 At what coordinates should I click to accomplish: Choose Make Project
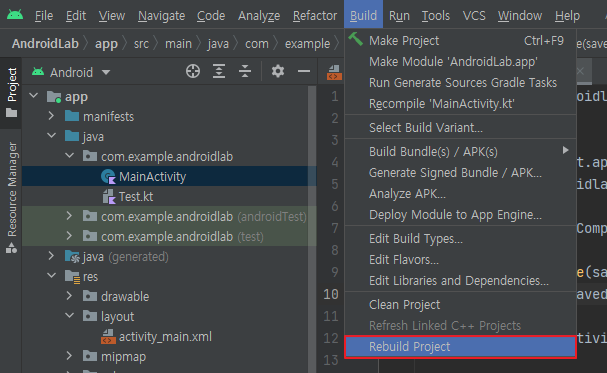coord(460,40)
